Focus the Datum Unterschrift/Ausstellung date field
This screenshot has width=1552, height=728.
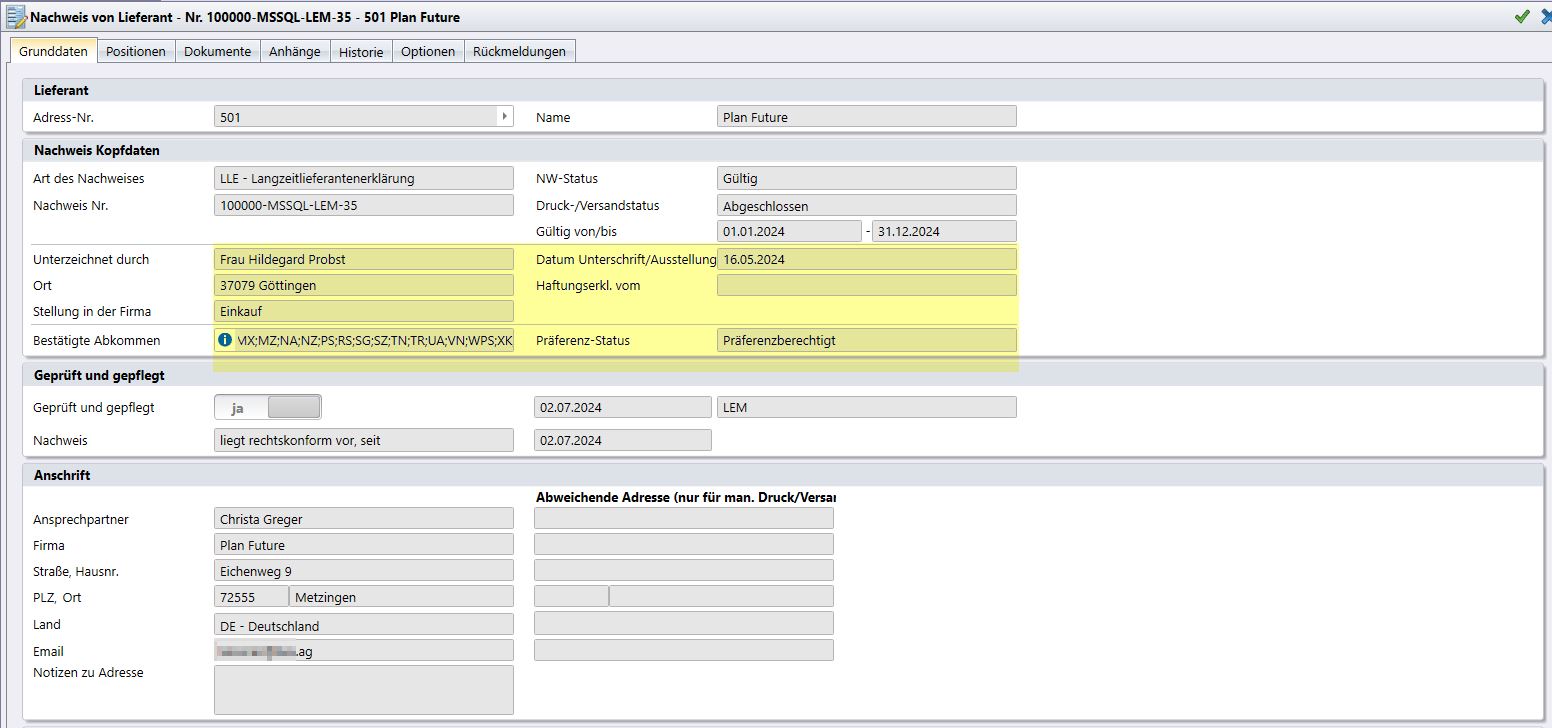(866, 259)
